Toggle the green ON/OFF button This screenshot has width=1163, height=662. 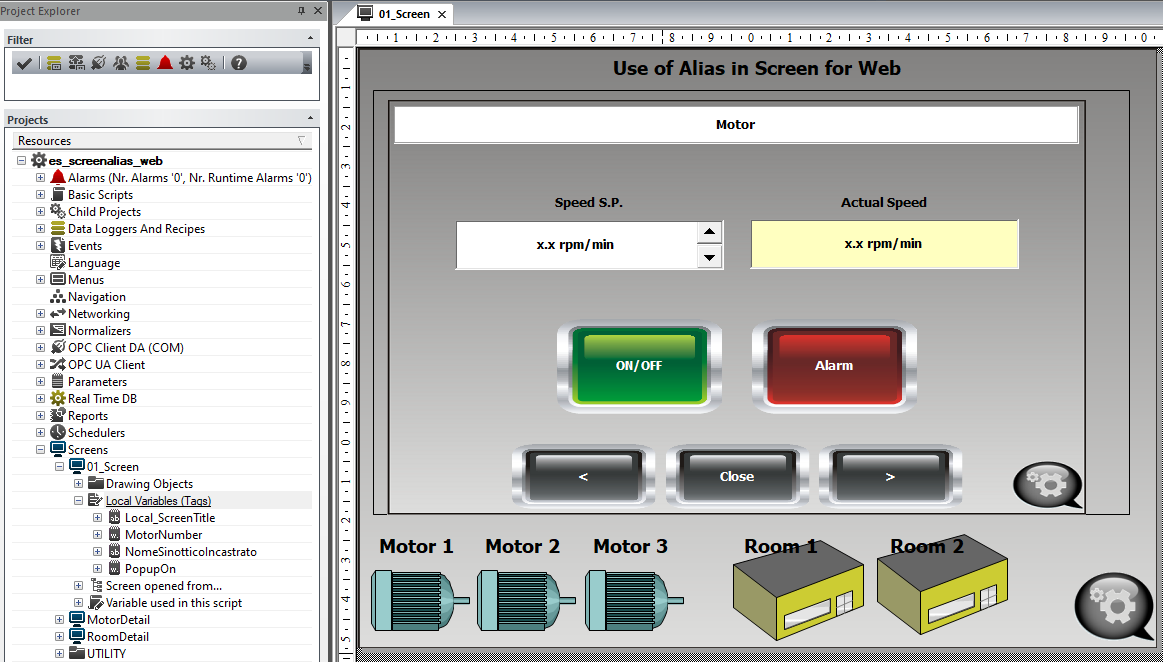pos(639,366)
